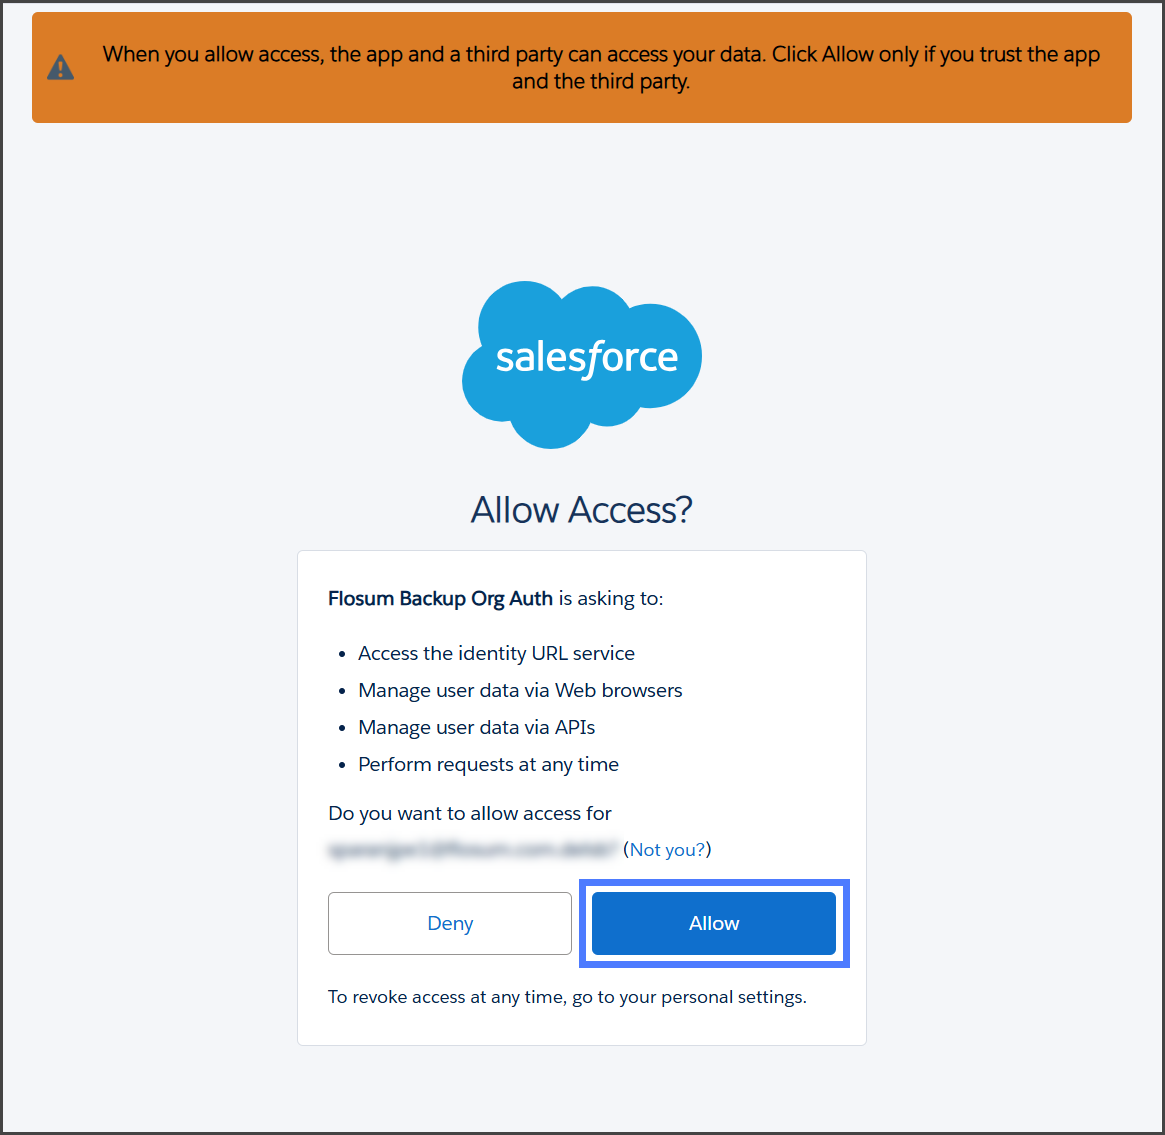
Task: Click bullet dot beside "Manage user data via APIs"
Action: (x=342, y=728)
